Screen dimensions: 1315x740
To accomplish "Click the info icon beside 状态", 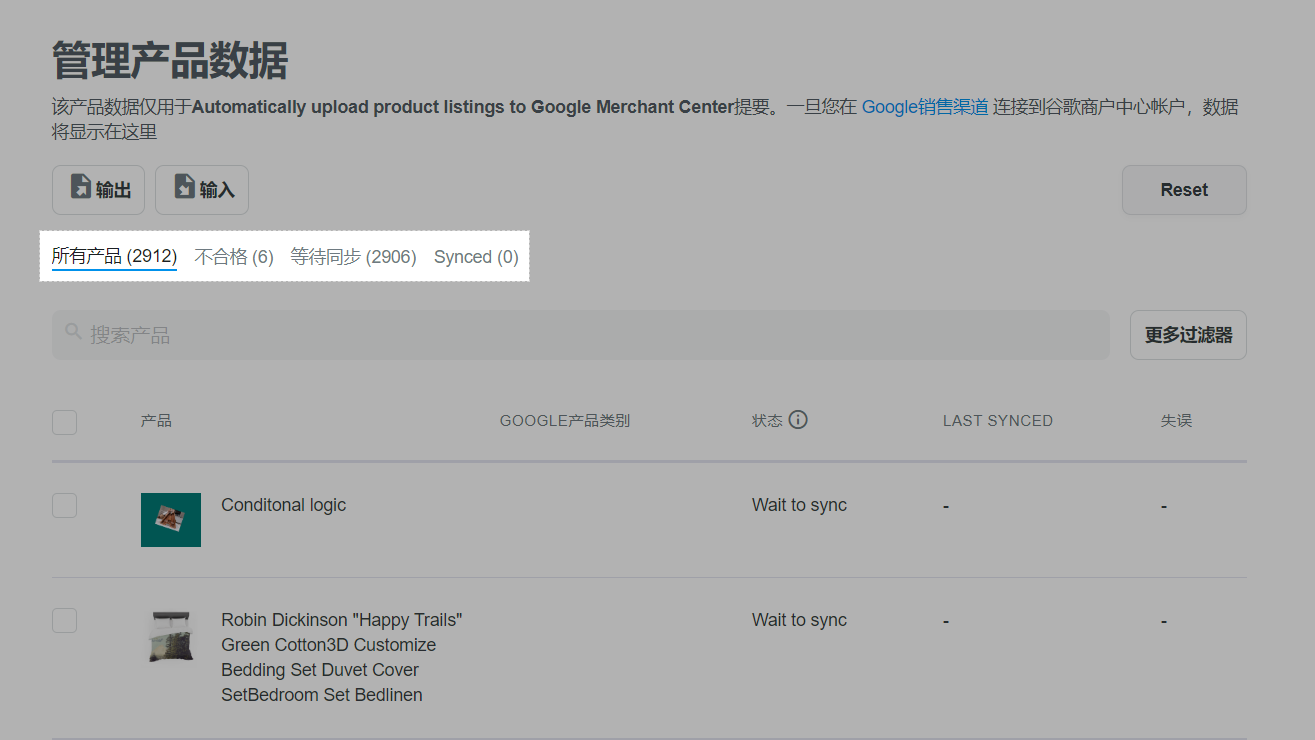I will (x=798, y=420).
